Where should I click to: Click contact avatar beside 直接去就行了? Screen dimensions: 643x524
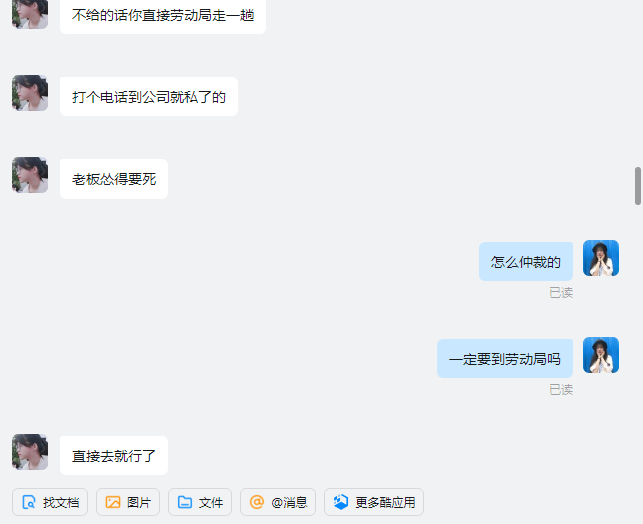[30, 452]
